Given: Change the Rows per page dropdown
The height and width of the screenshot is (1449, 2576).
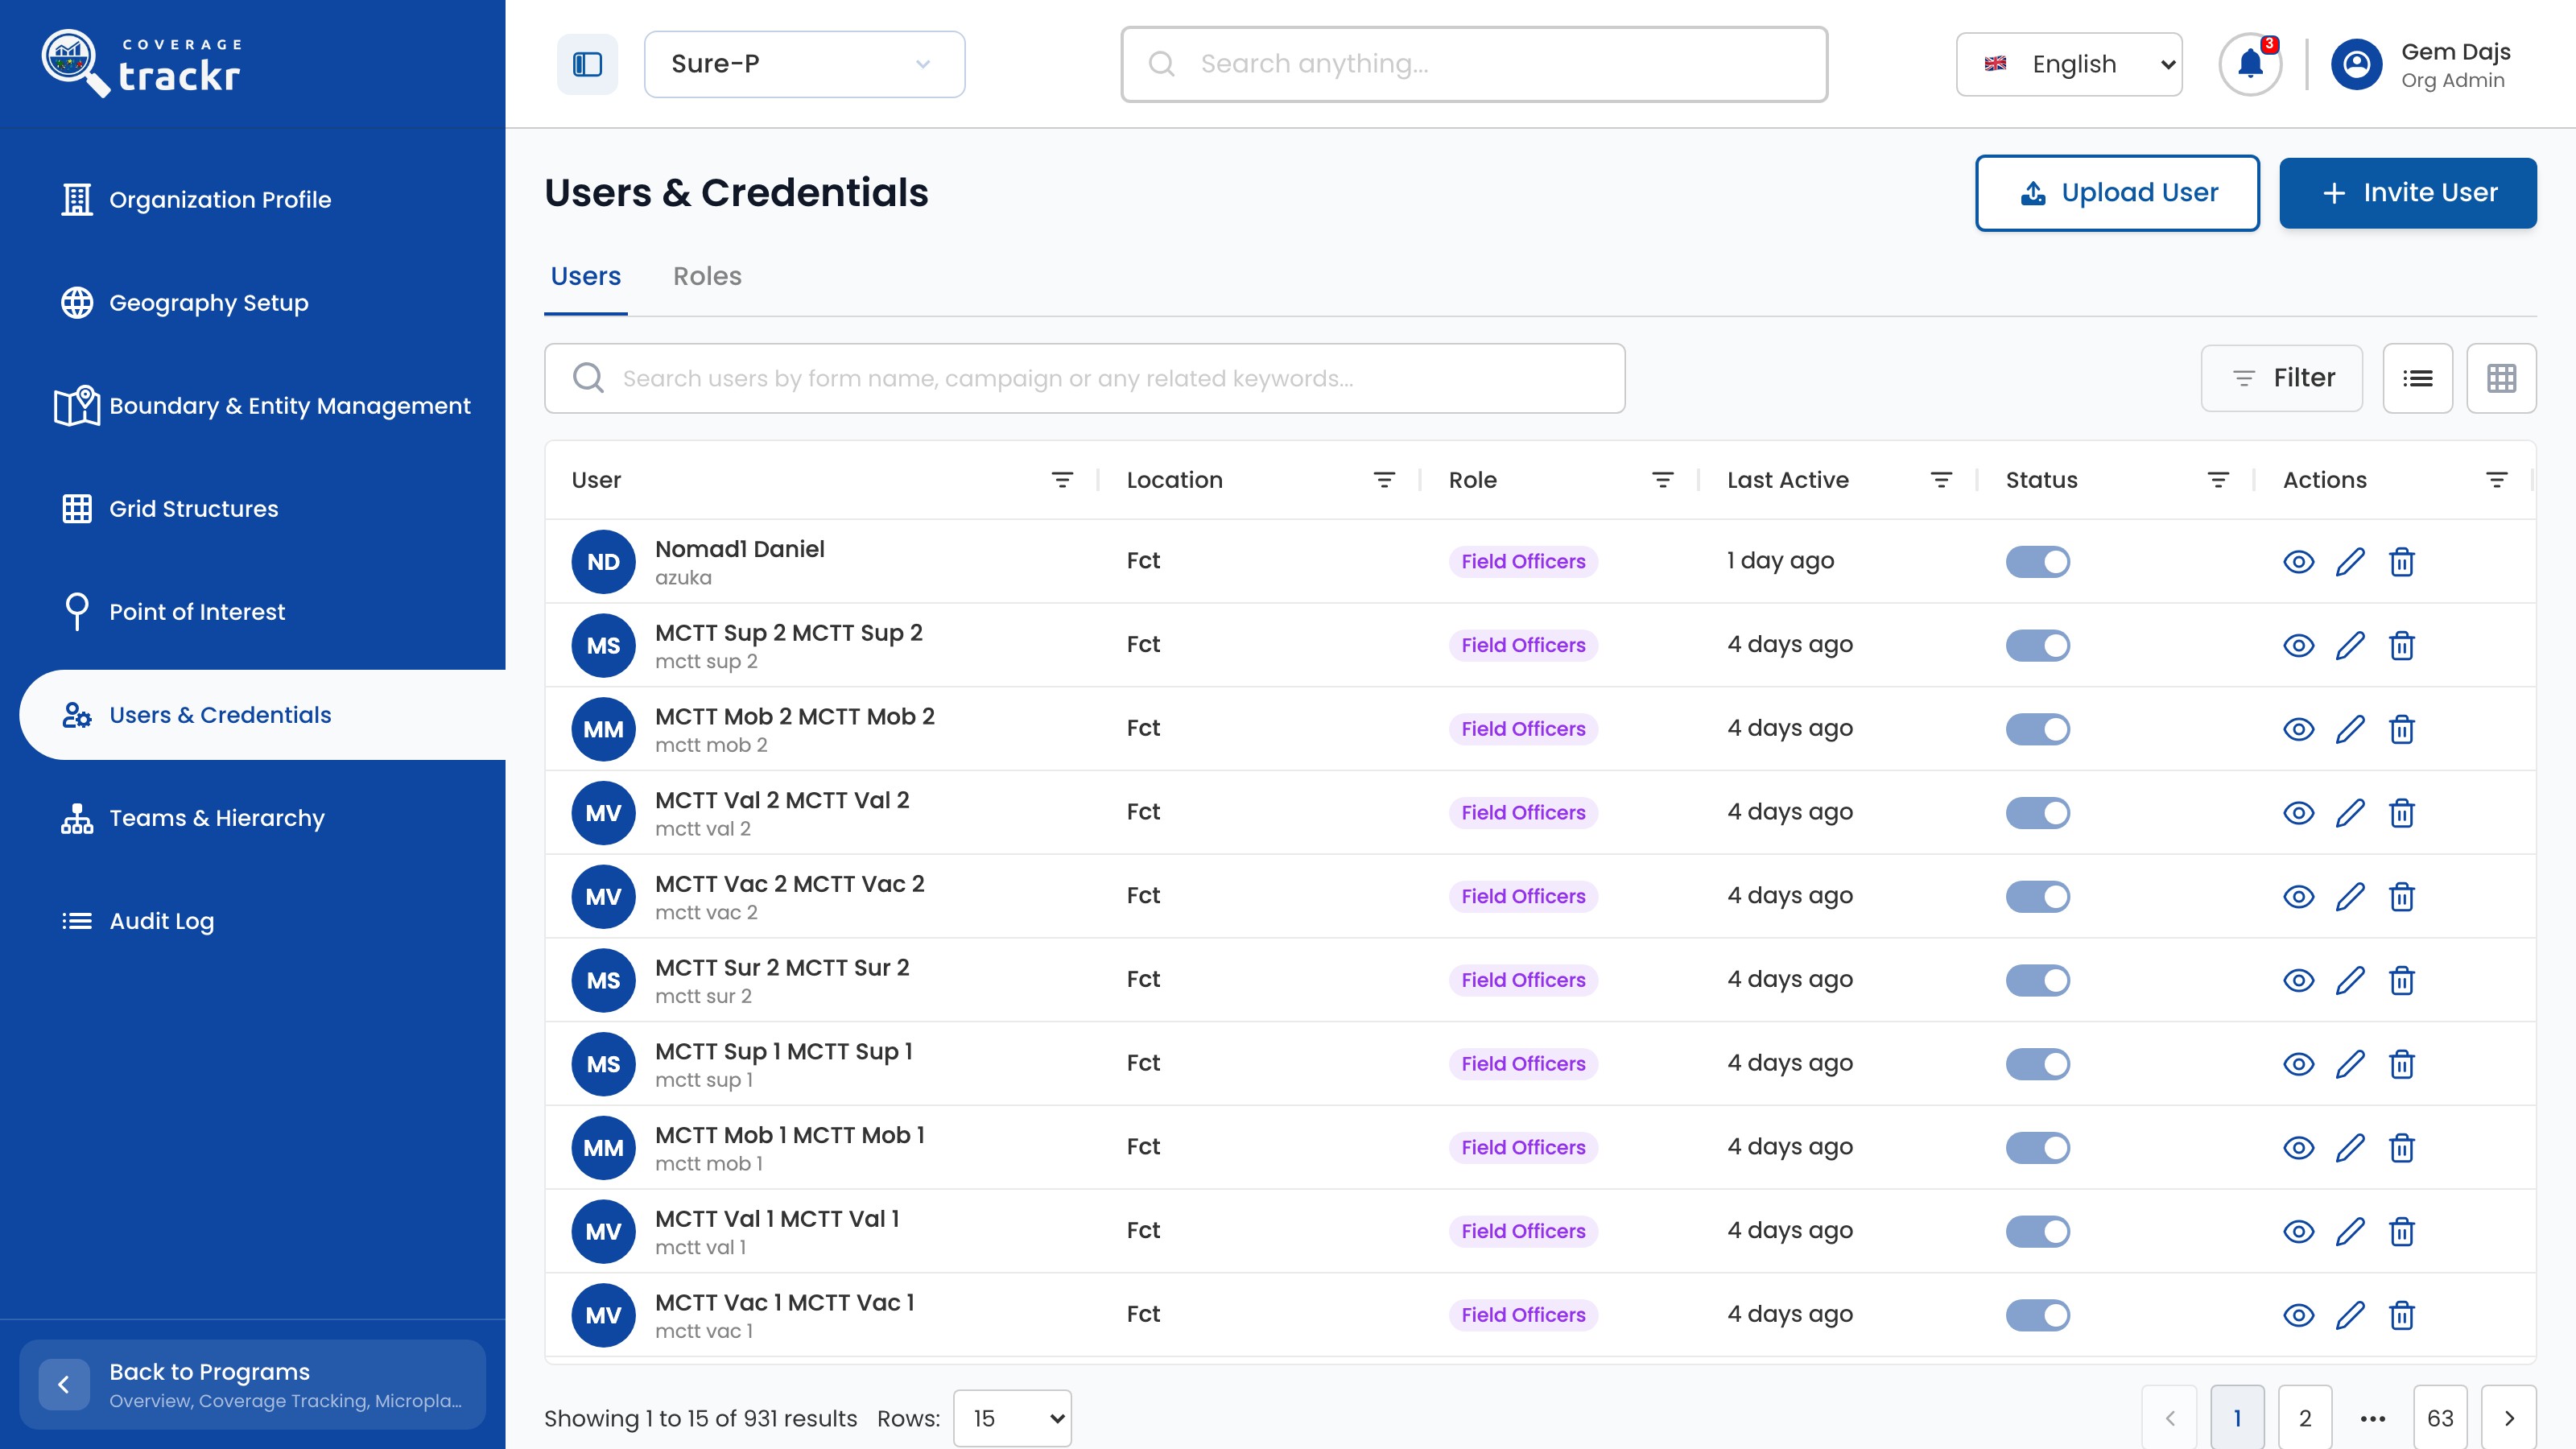Looking at the screenshot, I should (1012, 1418).
